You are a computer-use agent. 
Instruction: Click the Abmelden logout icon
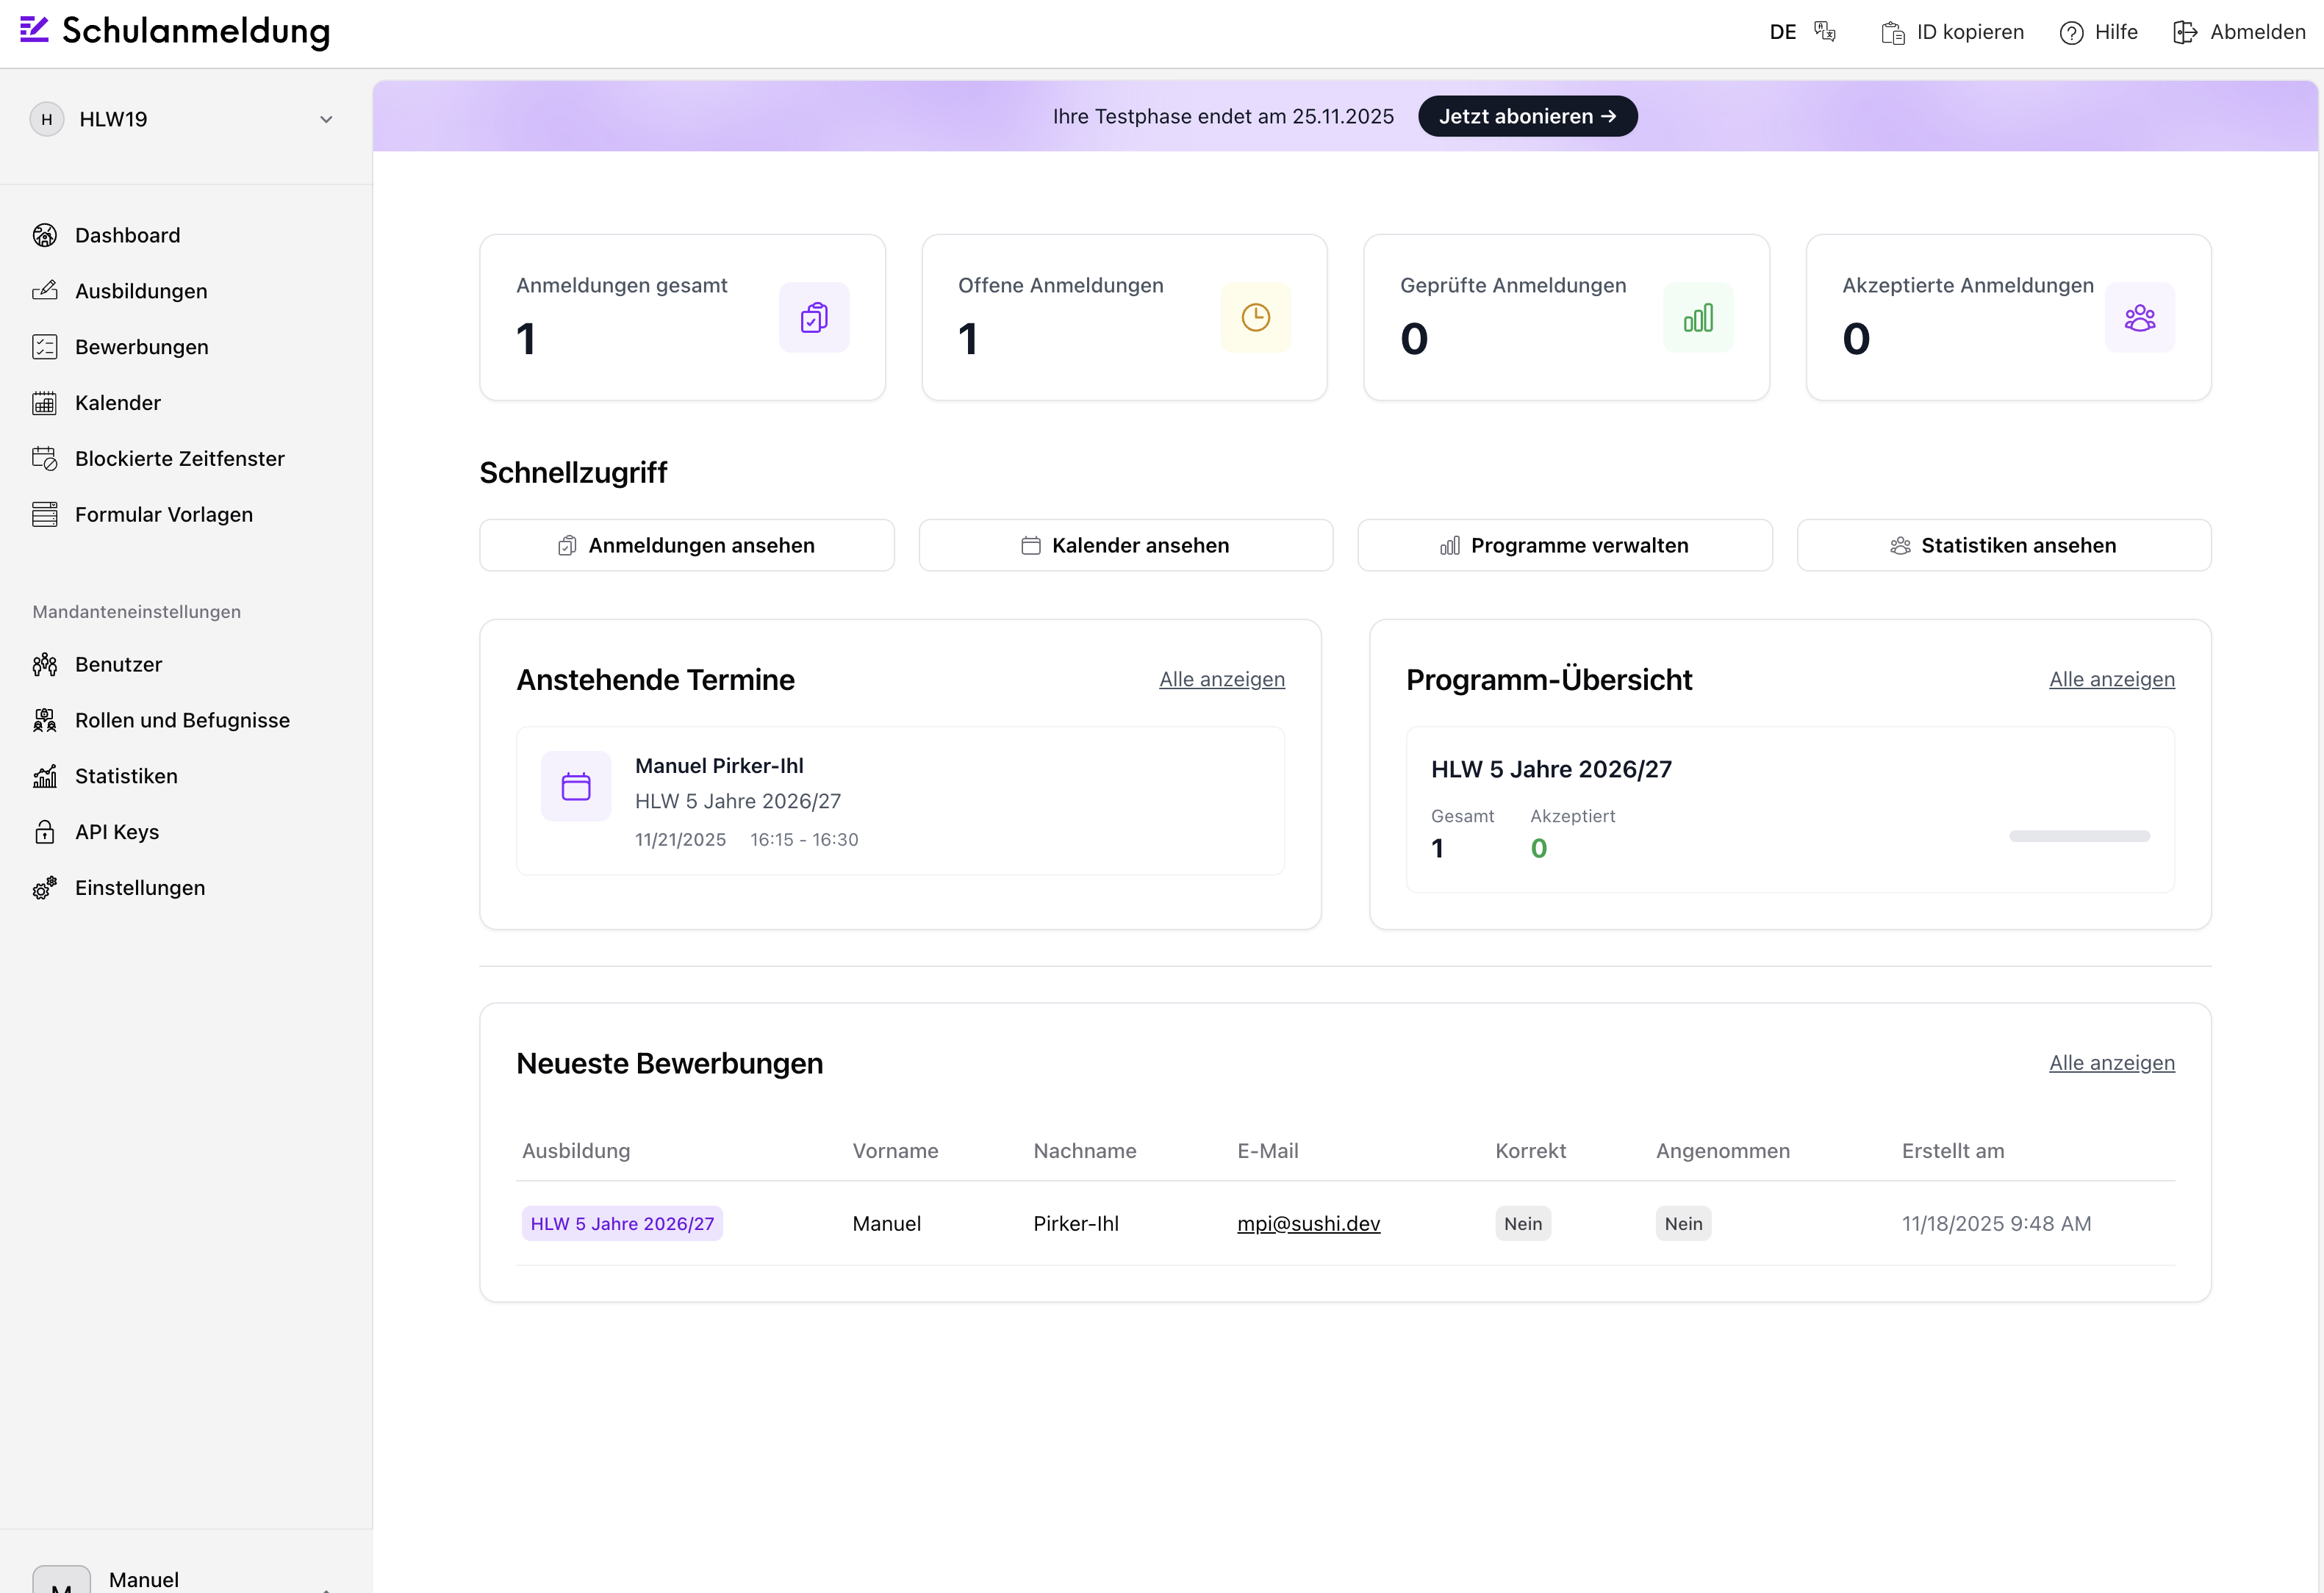click(2184, 33)
